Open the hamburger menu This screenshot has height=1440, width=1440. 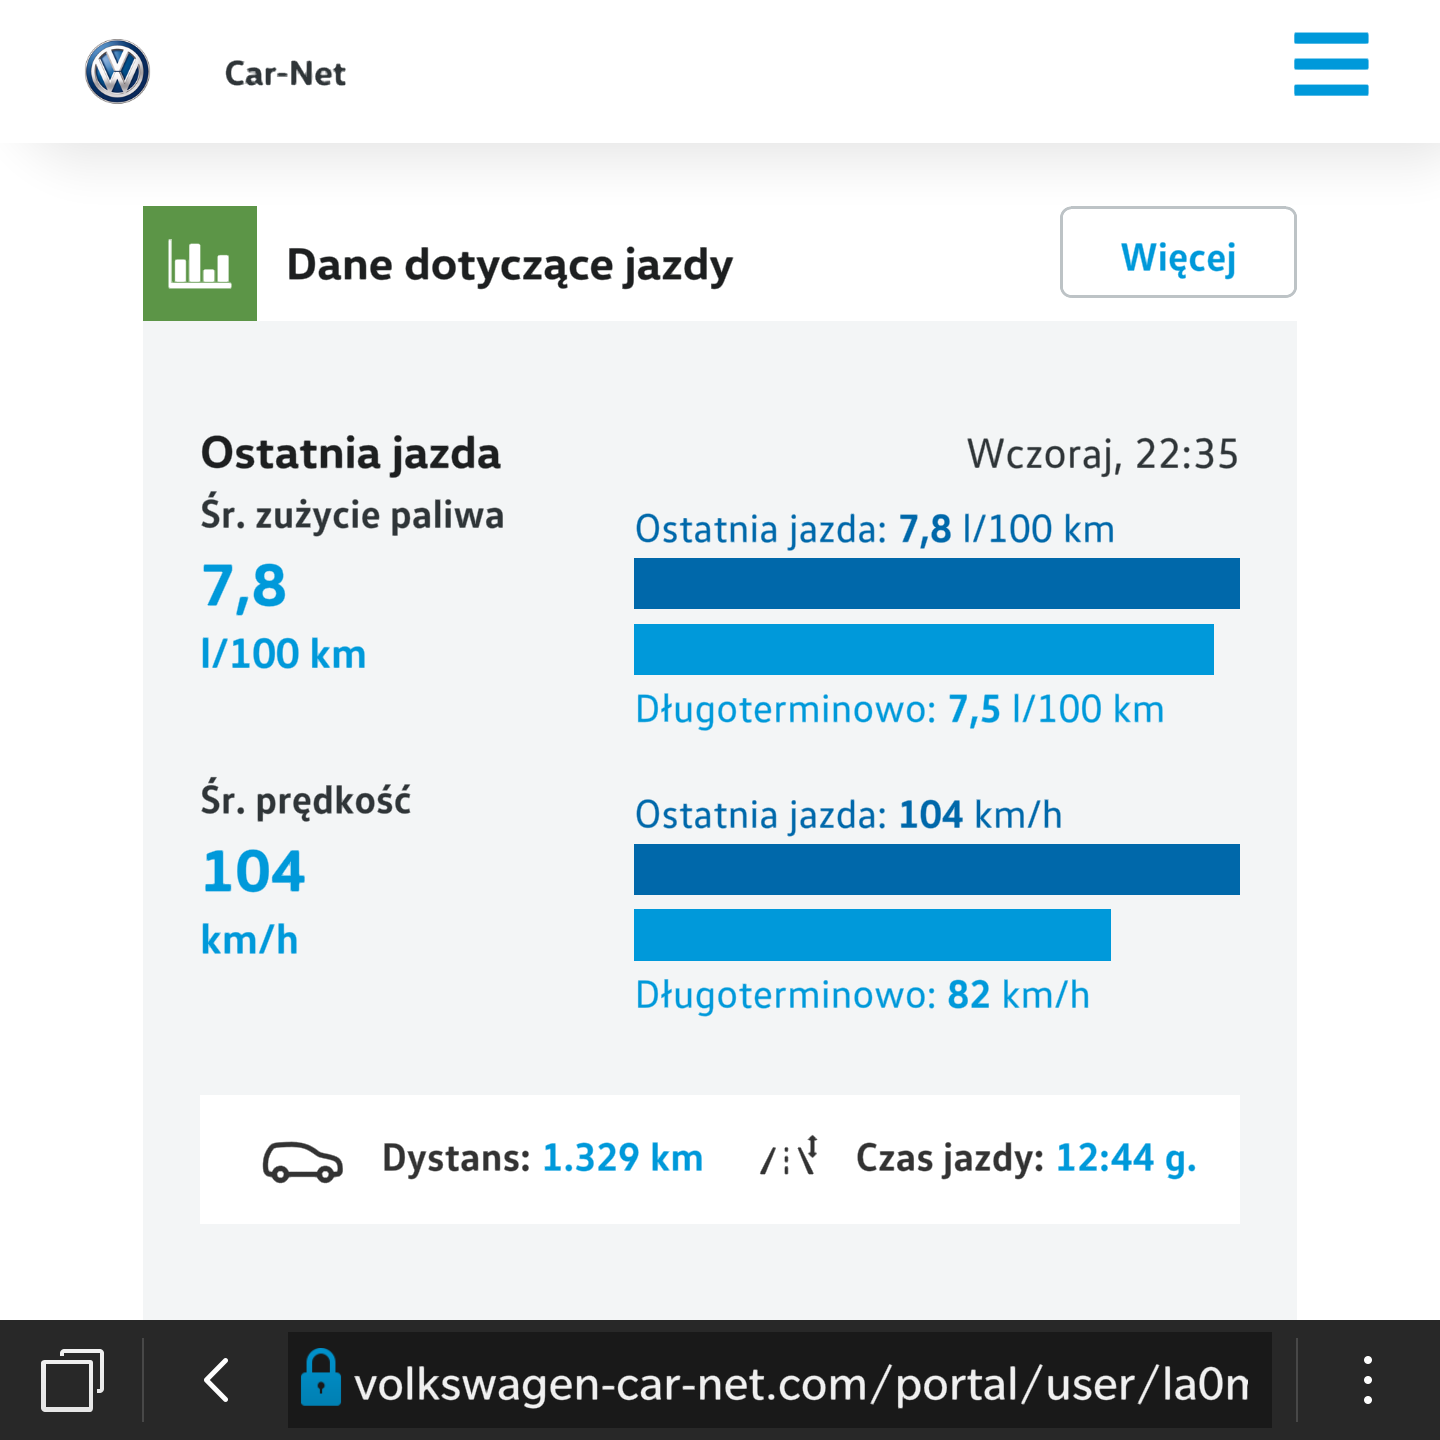click(x=1330, y=64)
